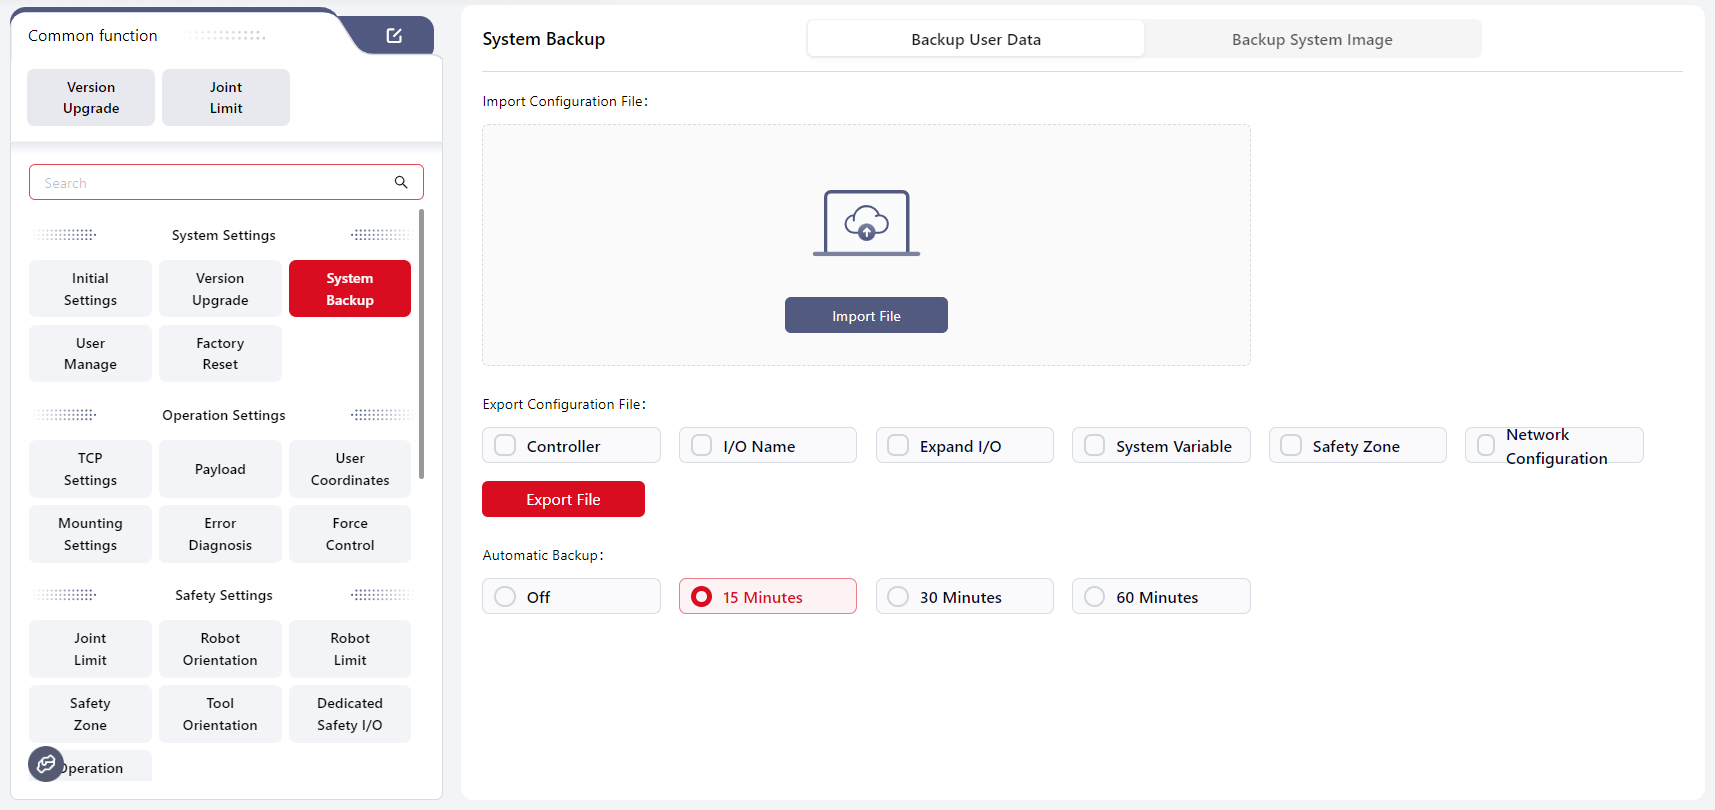This screenshot has height=810, width=1715.
Task: Choose the 60 Minutes backup interval
Action: click(x=1095, y=597)
